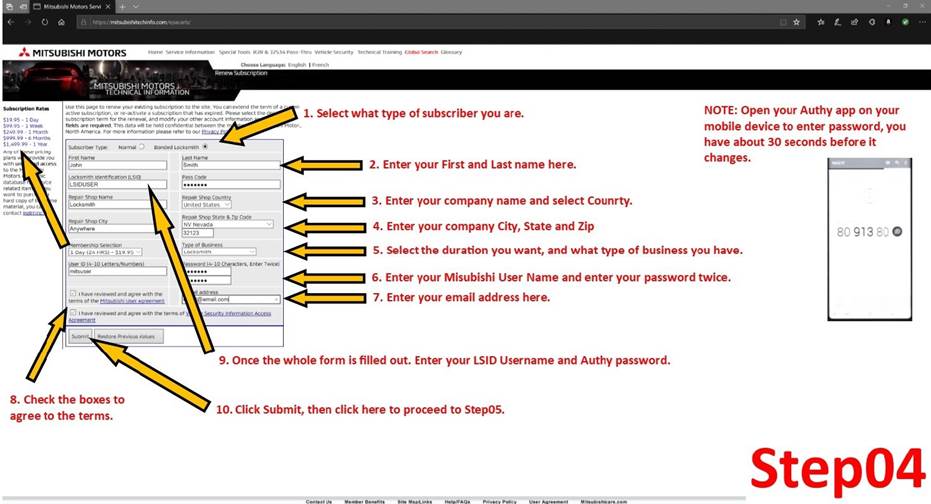The image size is (931, 504).
Task: Switch the site language to French
Action: pyautogui.click(x=321, y=65)
